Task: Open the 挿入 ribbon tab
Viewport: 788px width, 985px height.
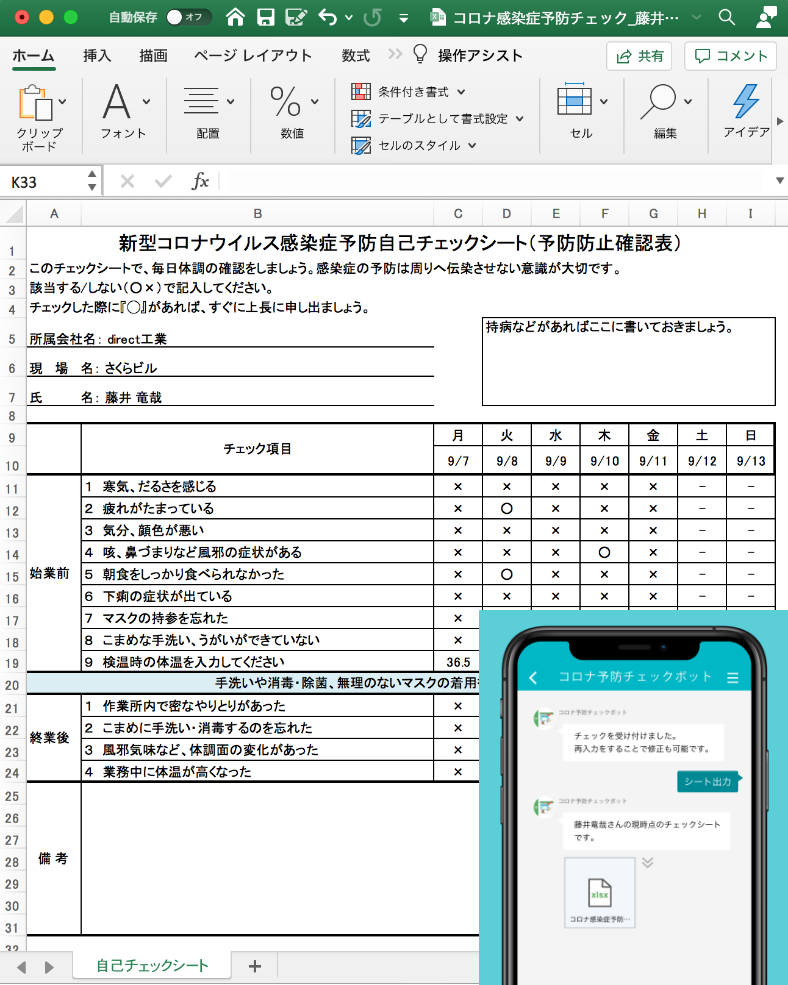Action: tap(97, 56)
